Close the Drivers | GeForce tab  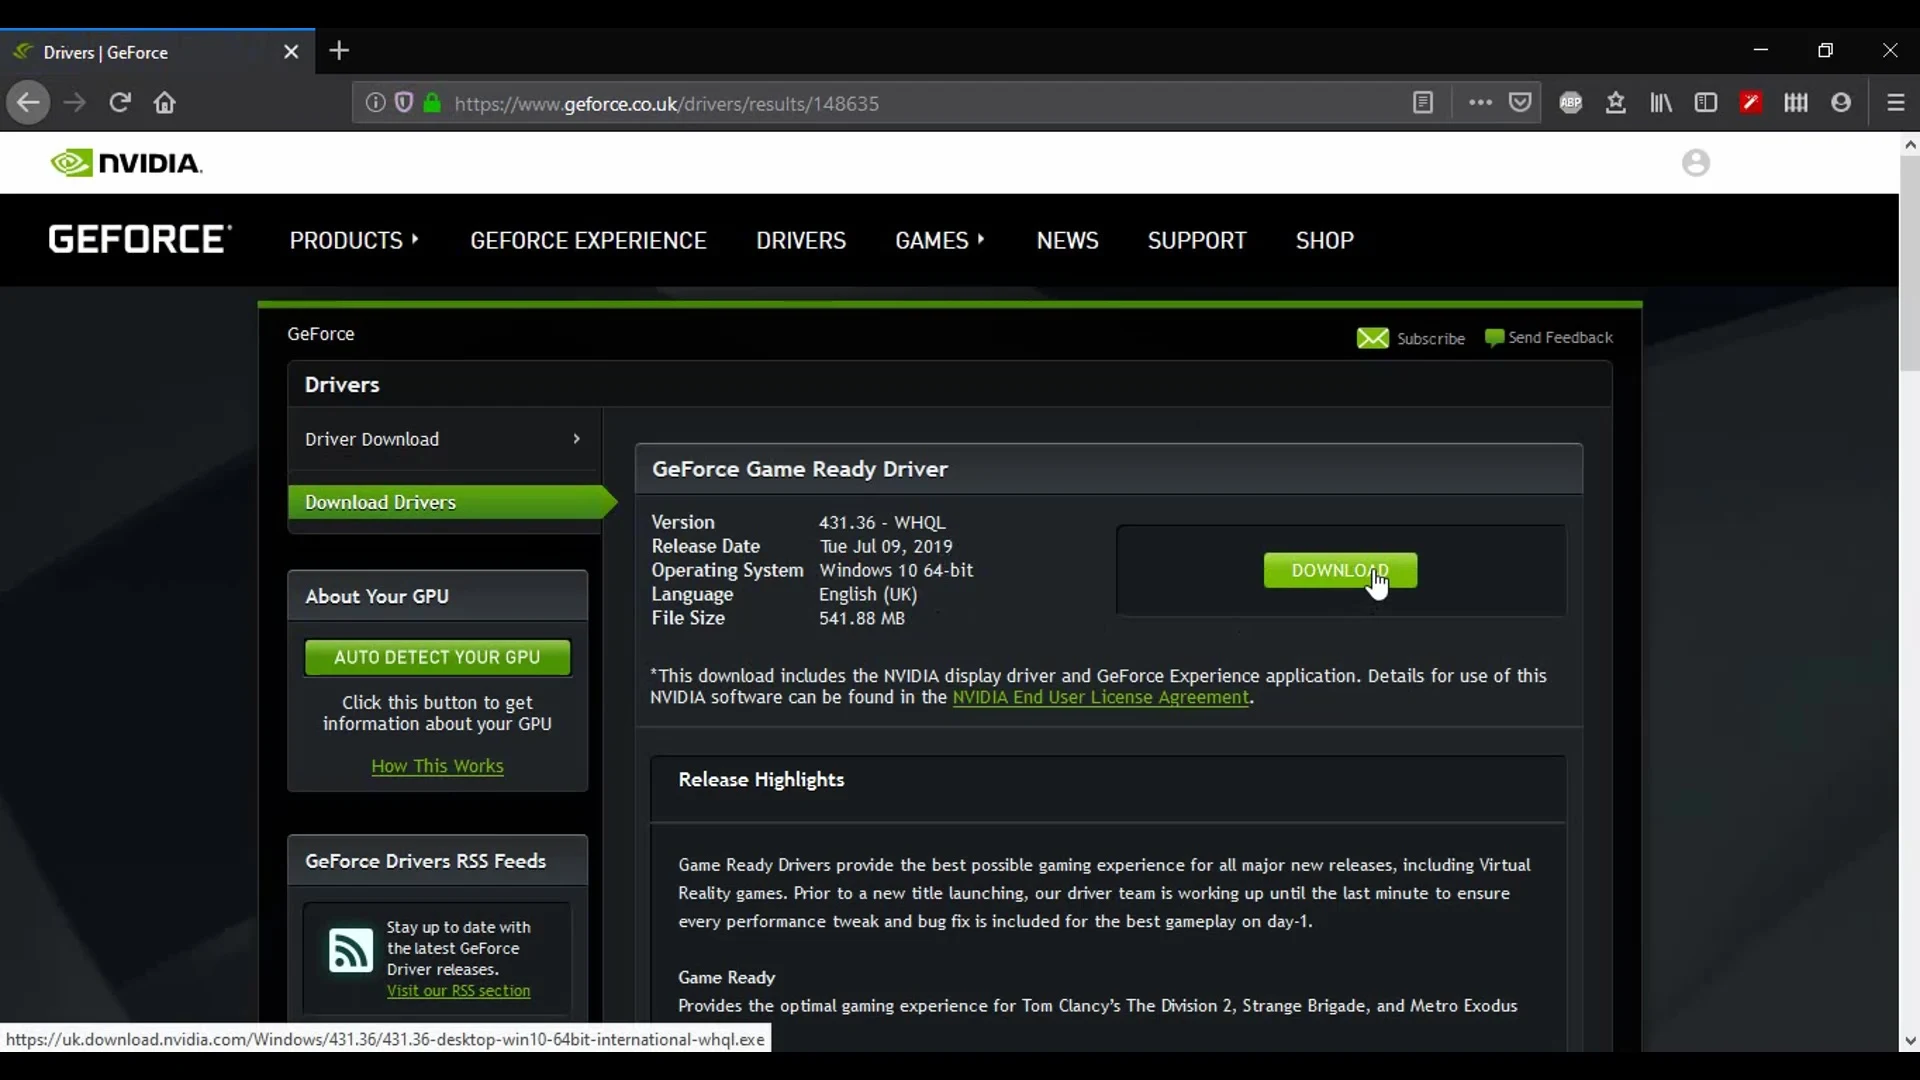(x=291, y=52)
